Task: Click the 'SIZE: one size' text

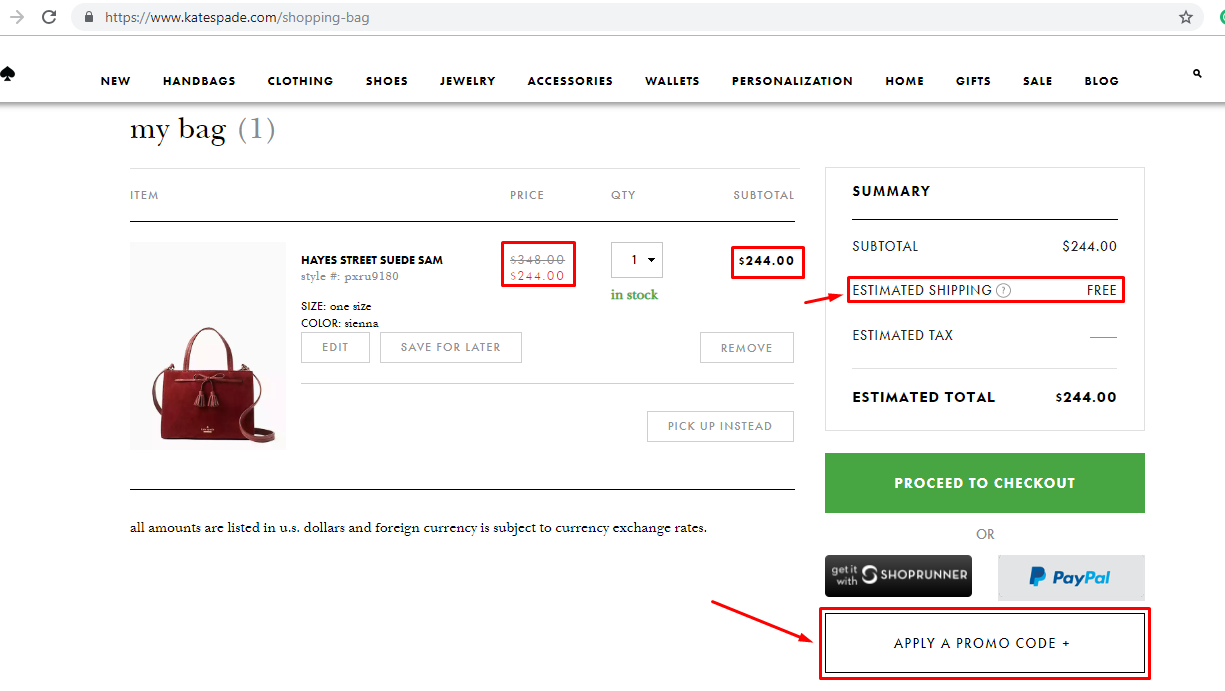Action: (x=336, y=306)
